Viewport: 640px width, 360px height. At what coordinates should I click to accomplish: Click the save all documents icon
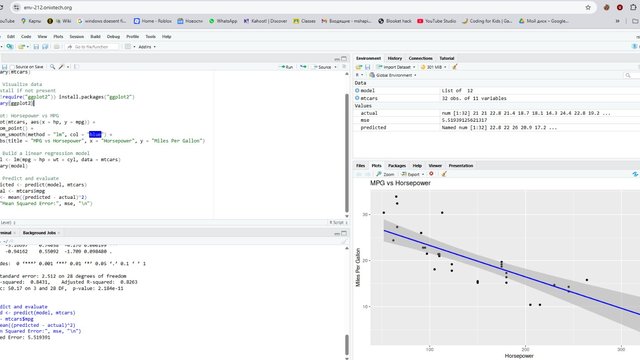45,47
